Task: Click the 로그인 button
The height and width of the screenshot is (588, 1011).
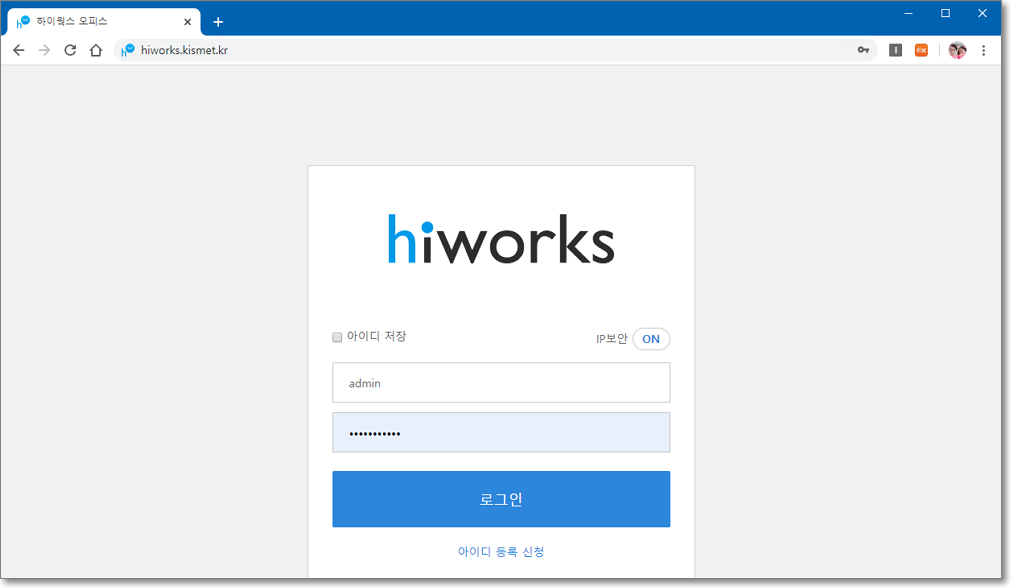Action: (501, 499)
